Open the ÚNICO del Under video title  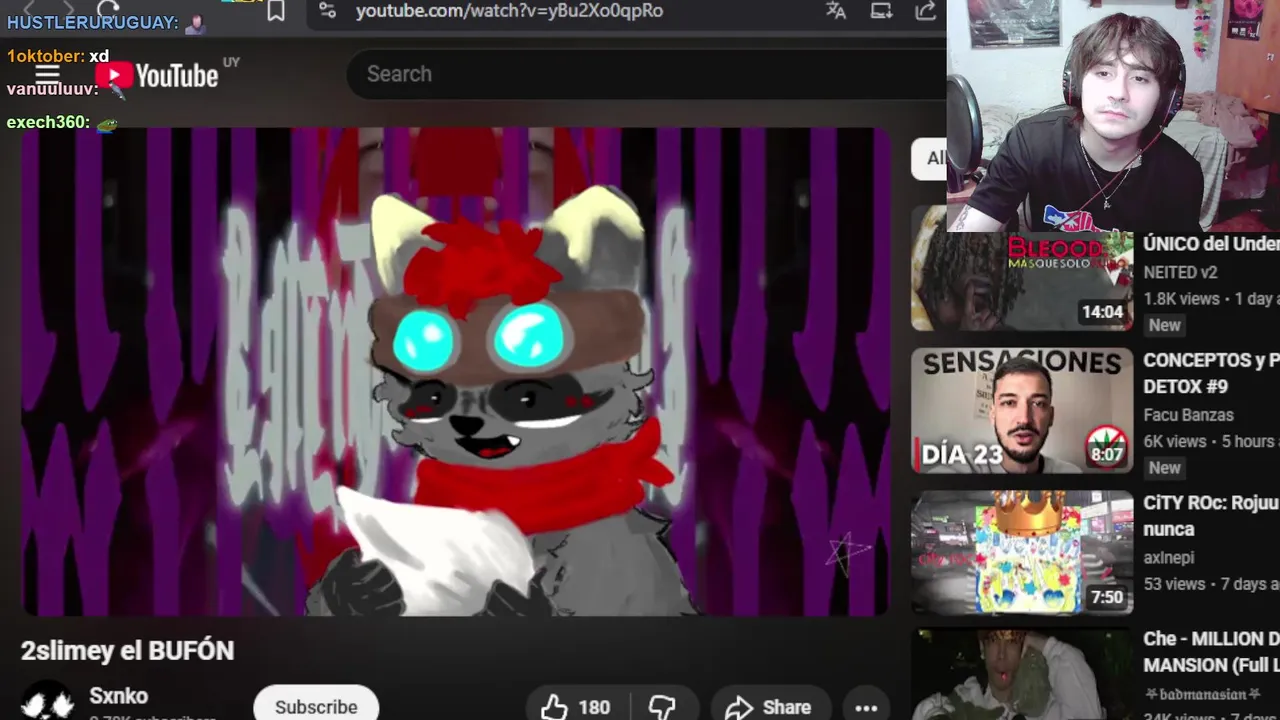pos(1211,244)
